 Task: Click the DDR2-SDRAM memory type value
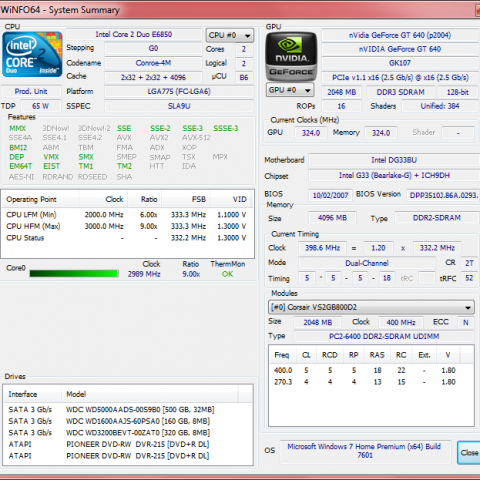pos(437,218)
